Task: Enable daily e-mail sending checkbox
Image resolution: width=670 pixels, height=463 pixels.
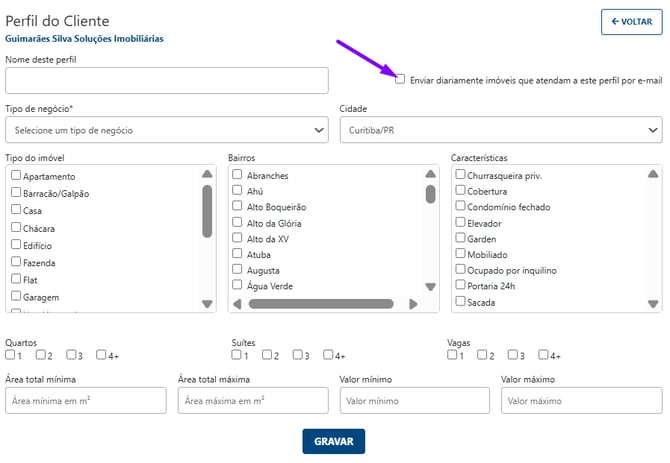Action: (401, 79)
